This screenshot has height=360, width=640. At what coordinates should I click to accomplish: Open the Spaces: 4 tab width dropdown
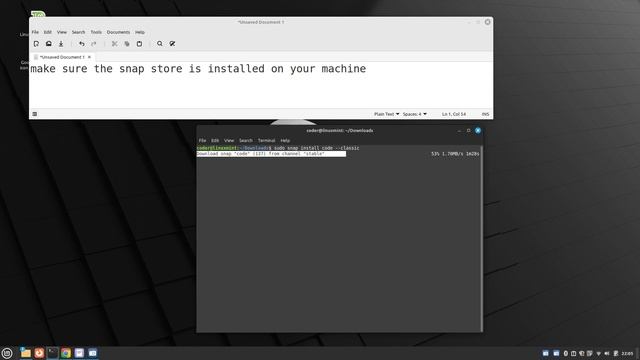415,114
